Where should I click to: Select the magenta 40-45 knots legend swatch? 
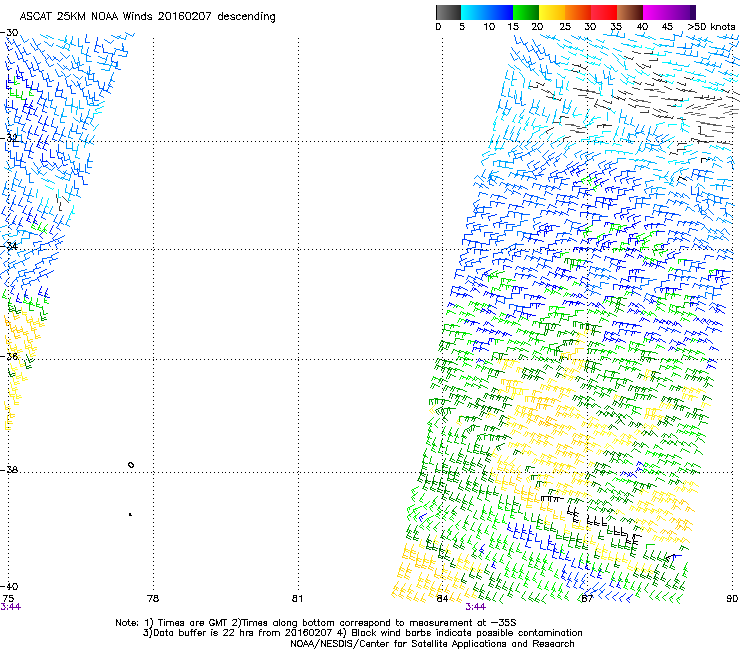656,12
